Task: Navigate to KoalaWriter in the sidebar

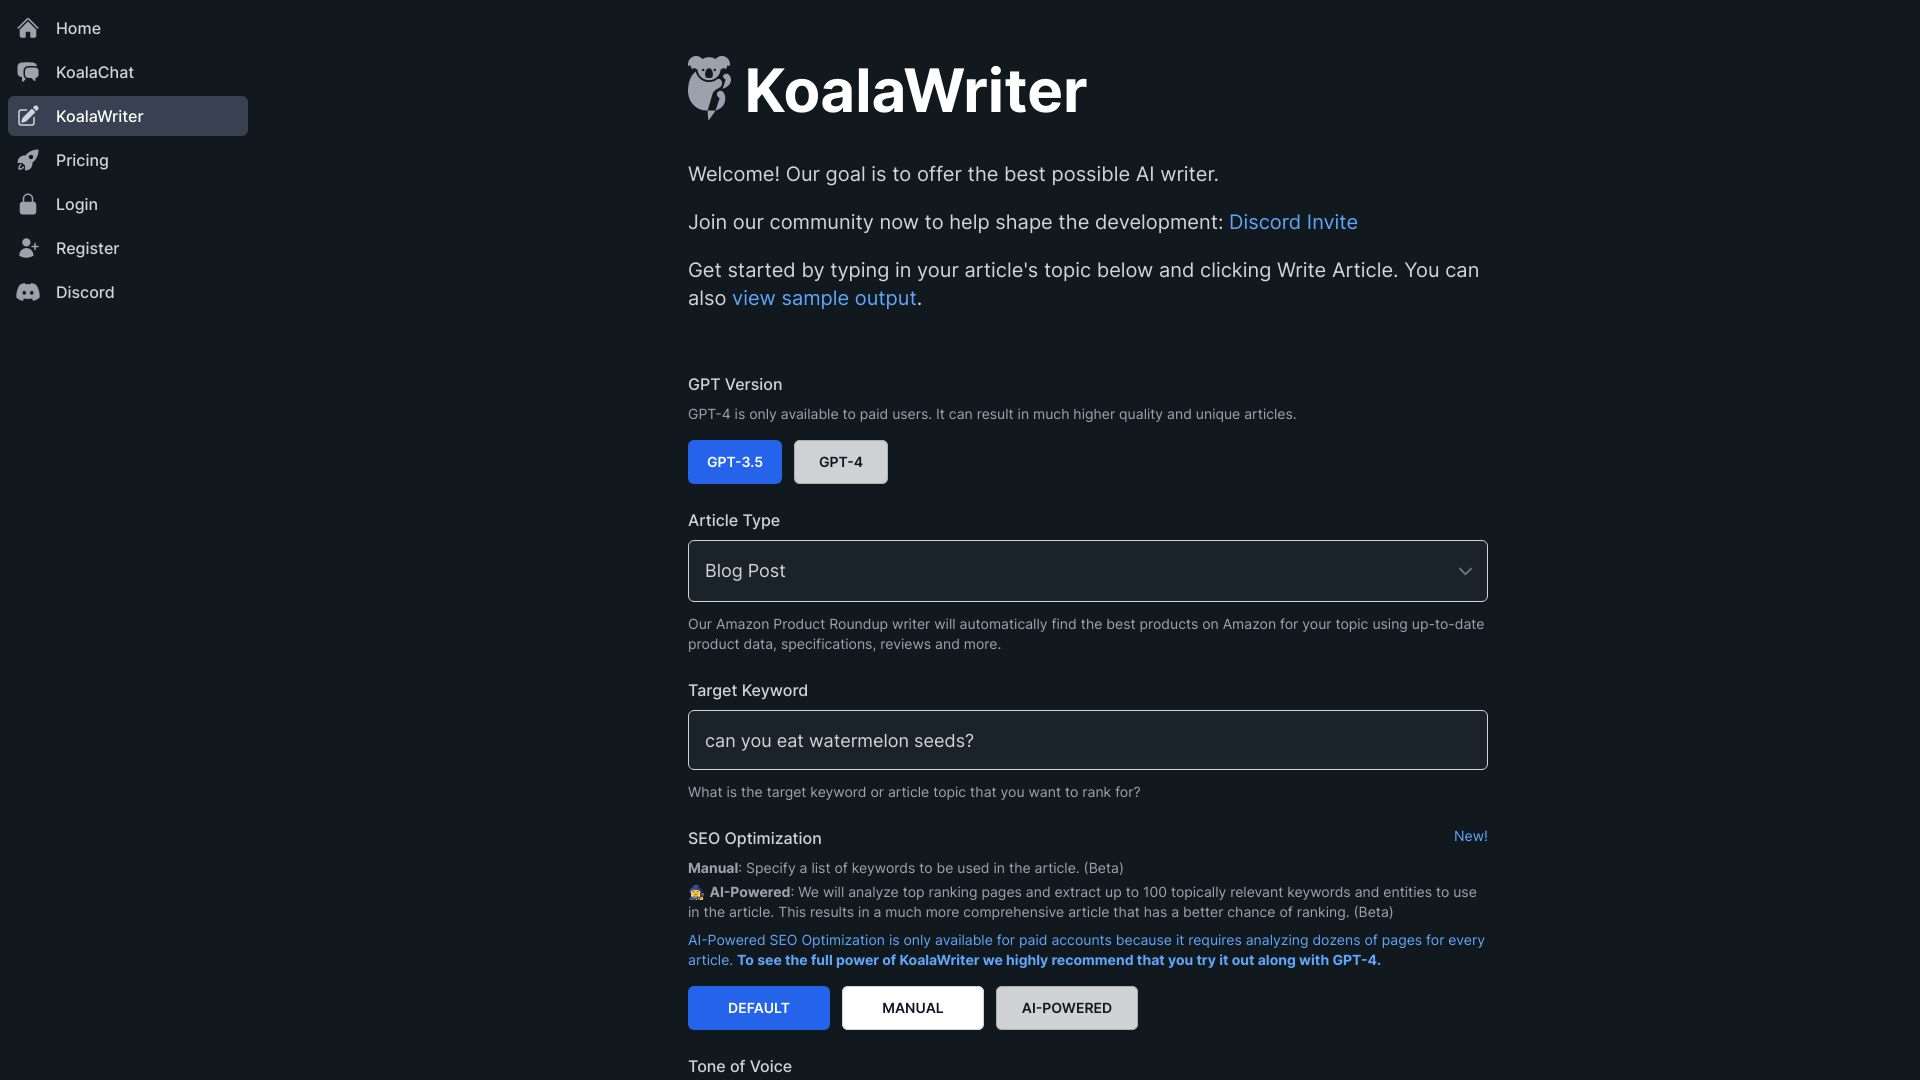Action: coord(101,116)
